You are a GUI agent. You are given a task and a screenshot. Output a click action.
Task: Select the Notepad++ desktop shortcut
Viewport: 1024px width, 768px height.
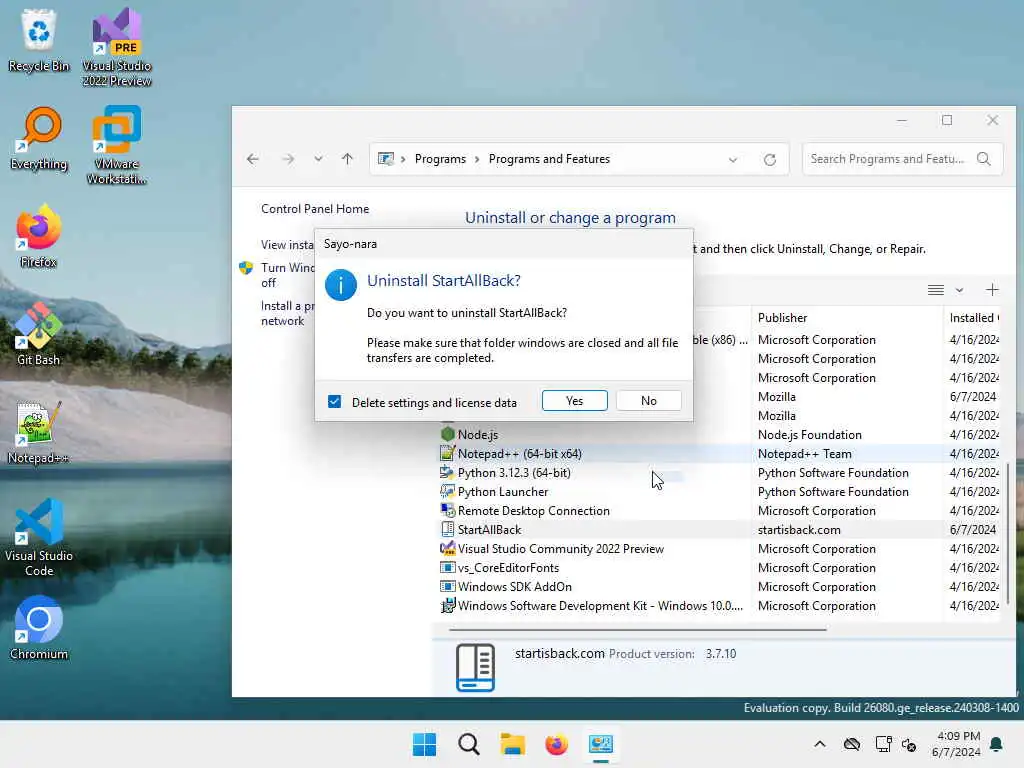point(39,433)
